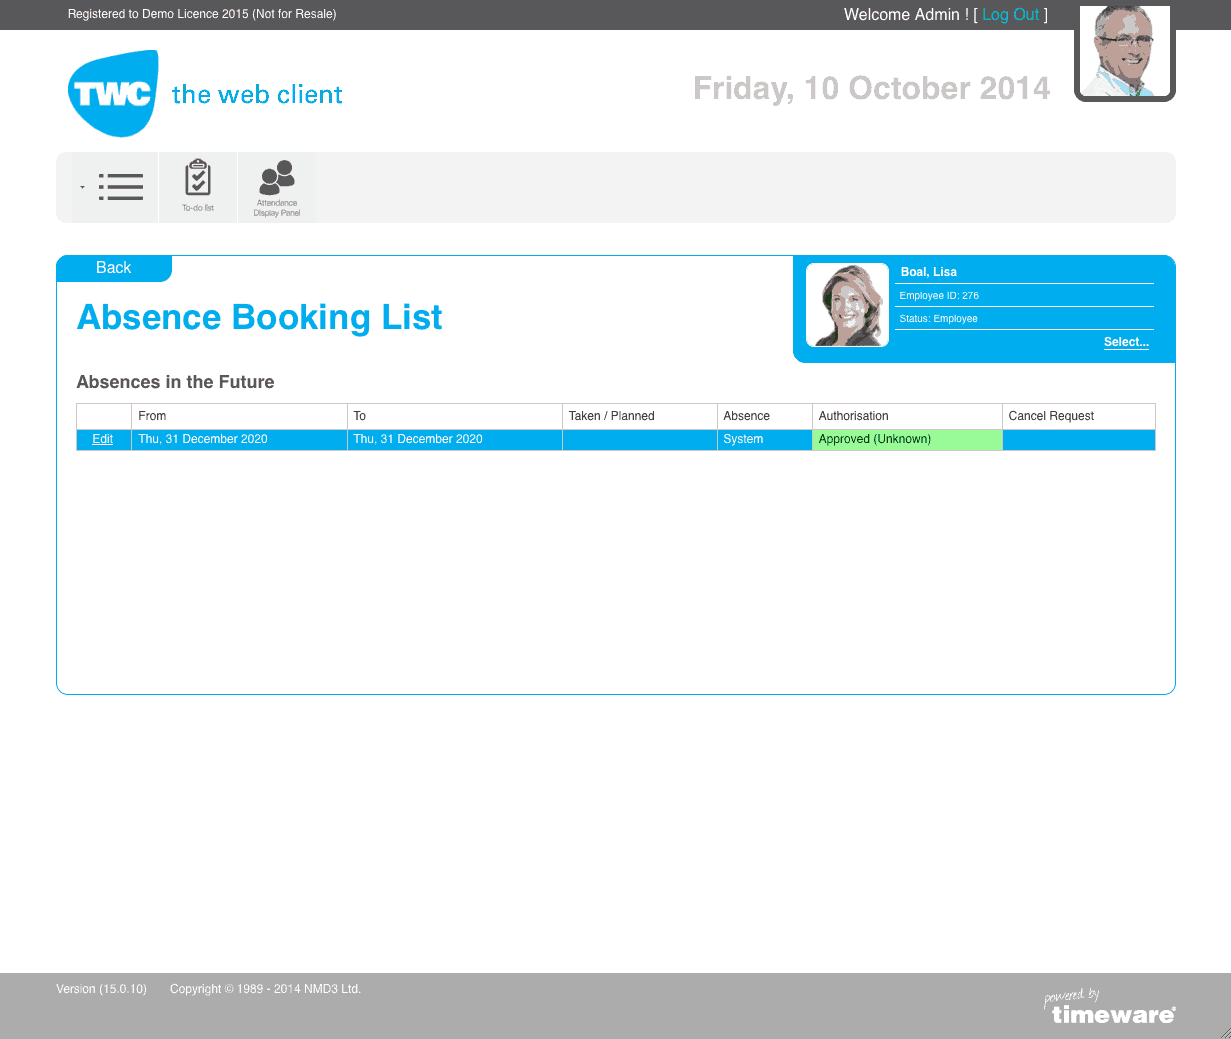The width and height of the screenshot is (1231, 1039).
Task: Click the To column header
Action: tap(455, 416)
